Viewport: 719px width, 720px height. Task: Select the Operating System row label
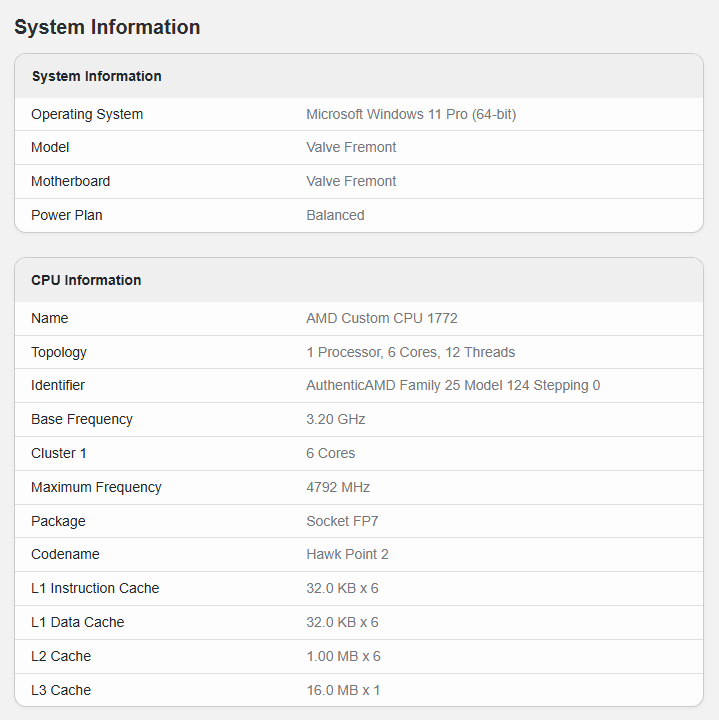87,114
